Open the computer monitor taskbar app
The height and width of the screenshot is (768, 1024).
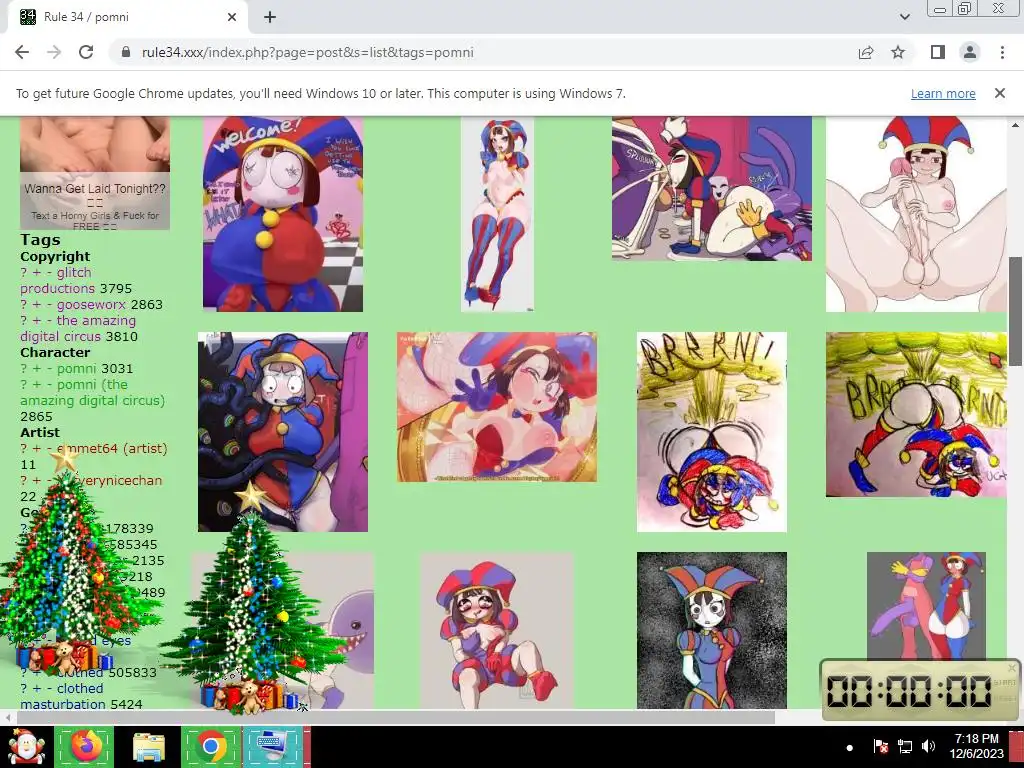point(274,746)
